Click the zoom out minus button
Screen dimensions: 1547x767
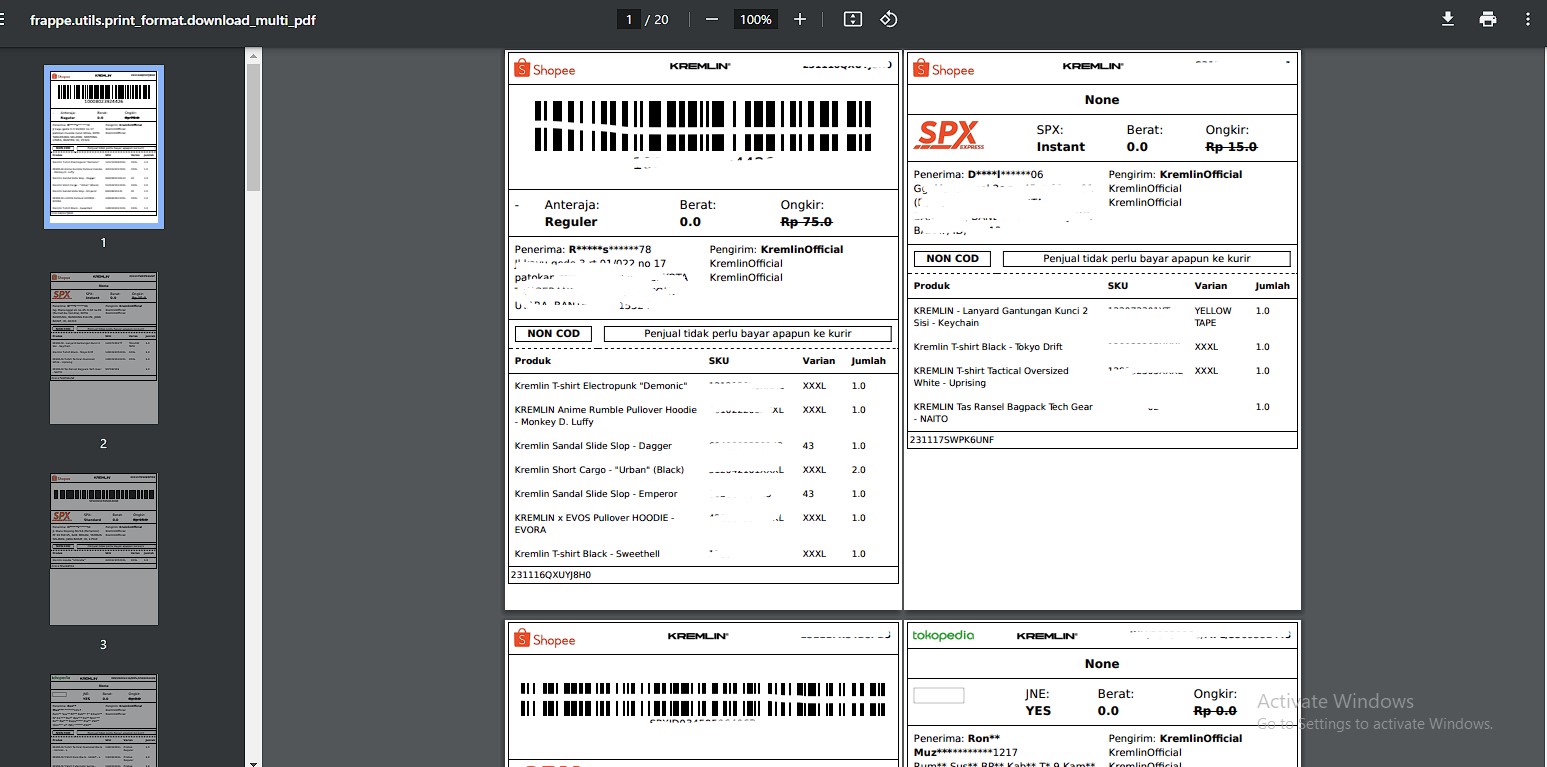(711, 20)
